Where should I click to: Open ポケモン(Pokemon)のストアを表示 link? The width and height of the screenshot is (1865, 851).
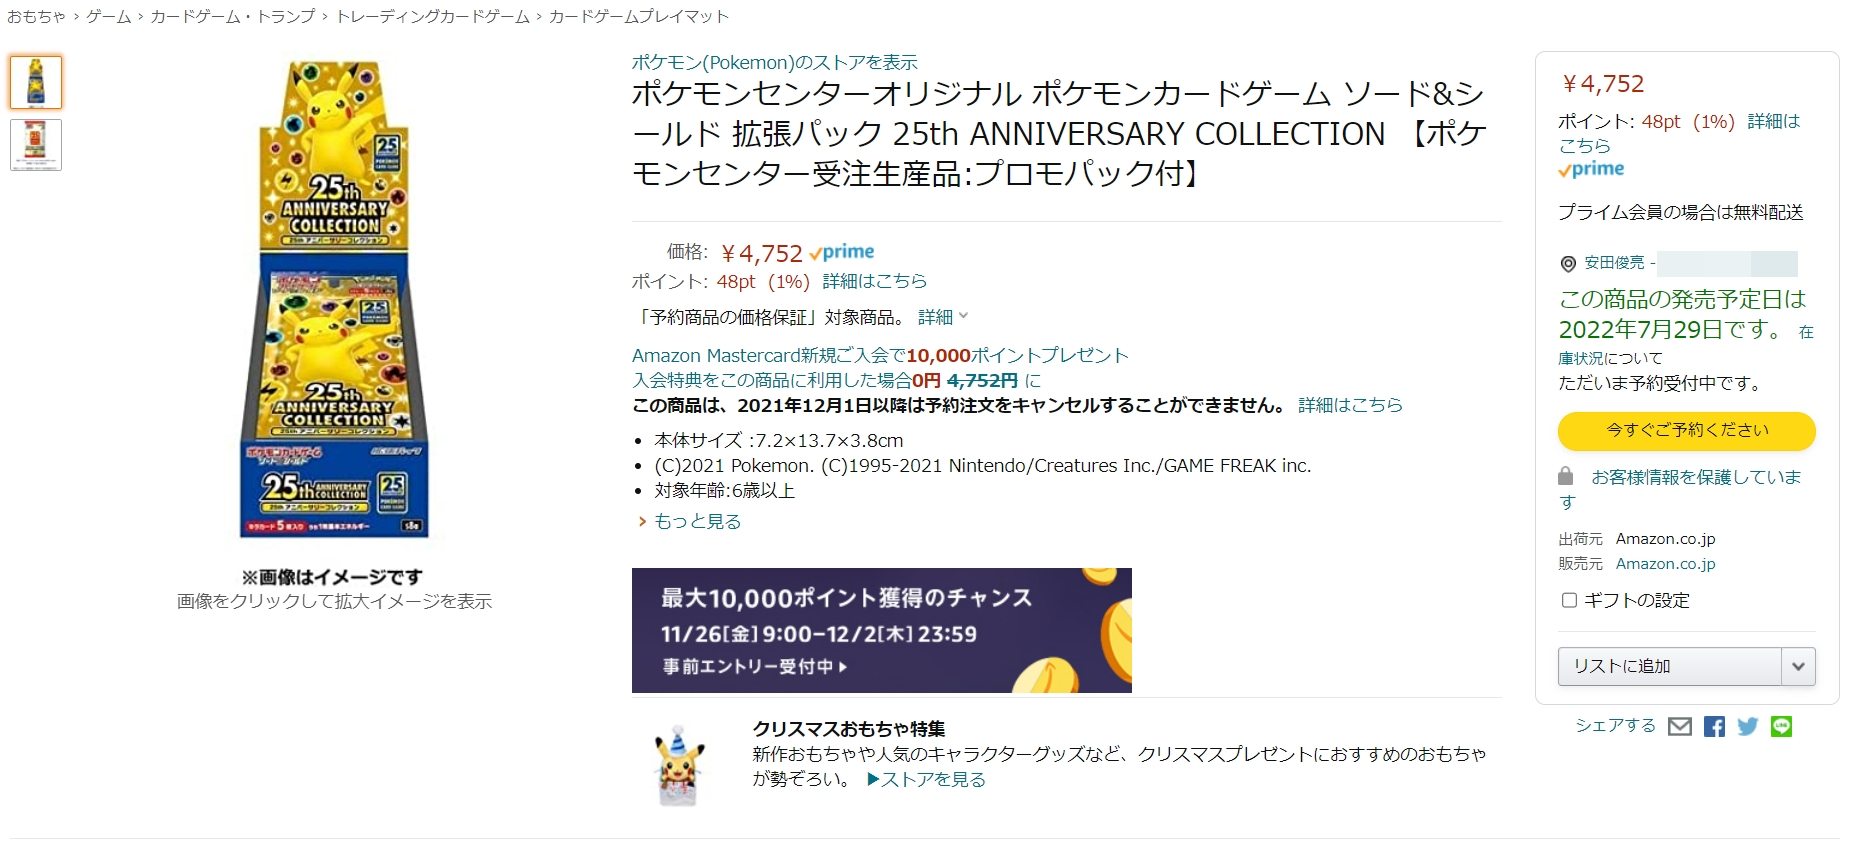coord(774,62)
